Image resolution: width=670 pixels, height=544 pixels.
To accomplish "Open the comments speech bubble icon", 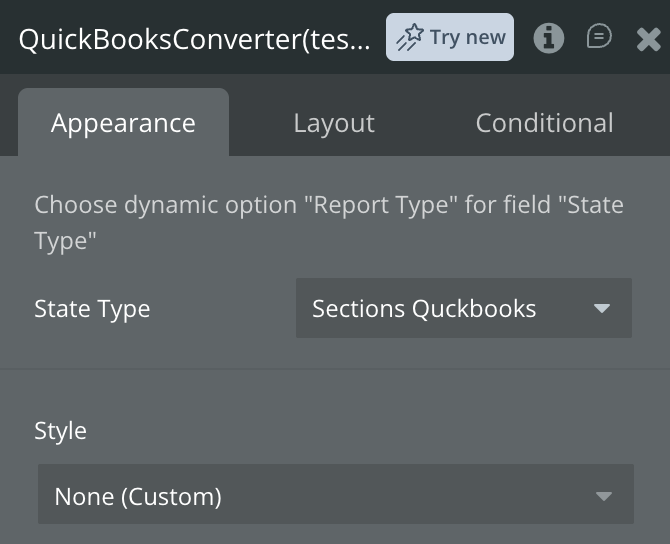I will point(599,37).
